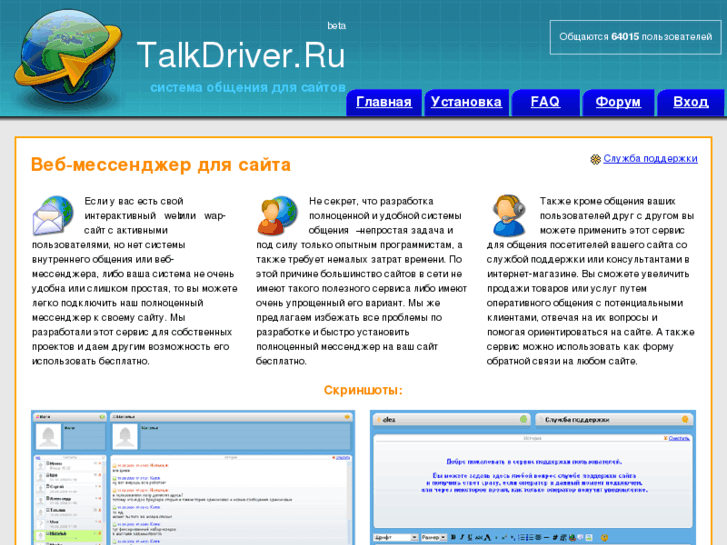The width and height of the screenshot is (727, 545).
Task: Click the orange status icon beside Служба поддержки tab
Action: [685, 419]
